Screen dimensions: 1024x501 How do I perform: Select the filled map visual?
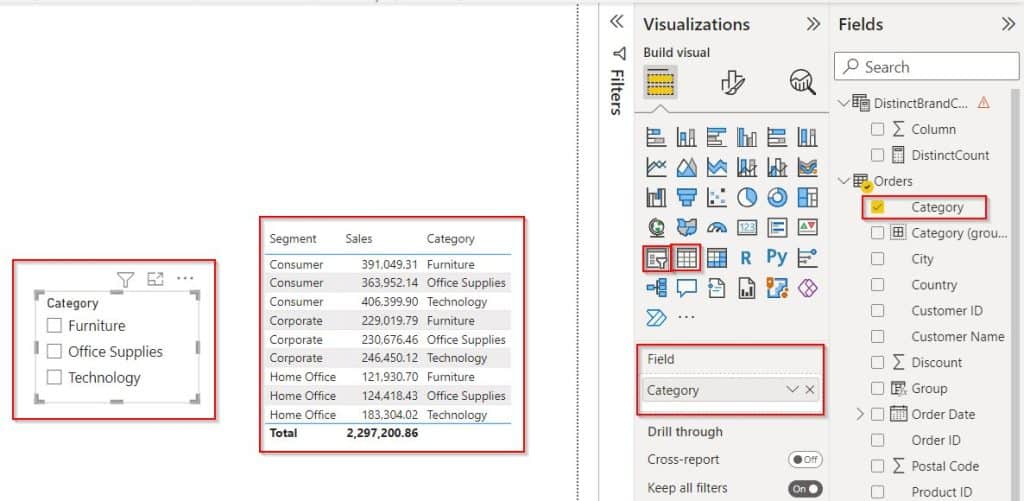[686, 227]
